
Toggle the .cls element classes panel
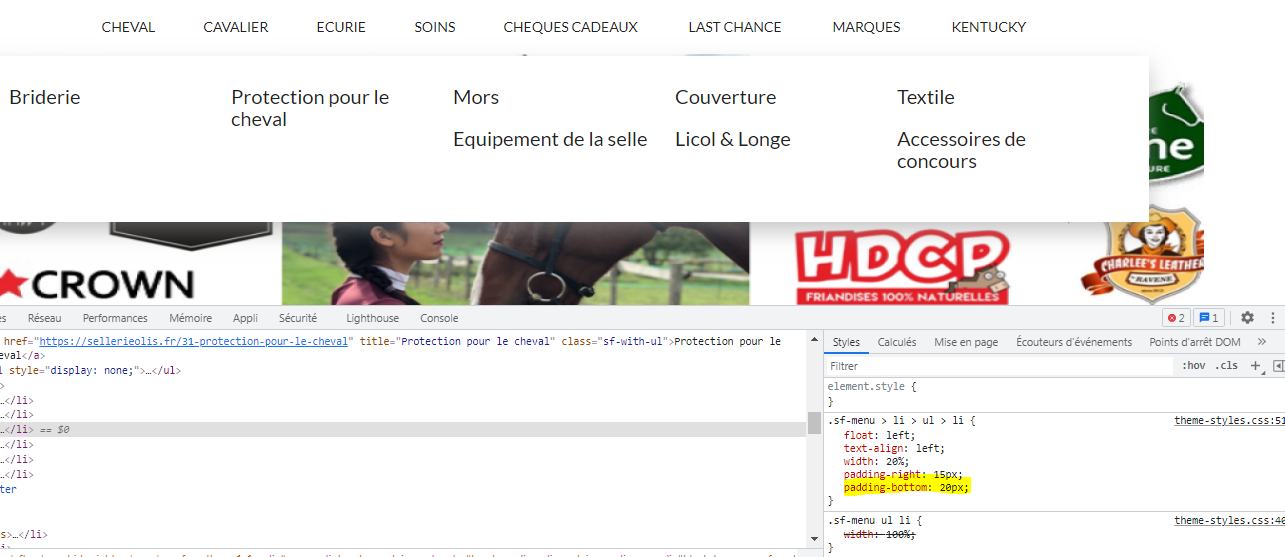click(x=1226, y=366)
